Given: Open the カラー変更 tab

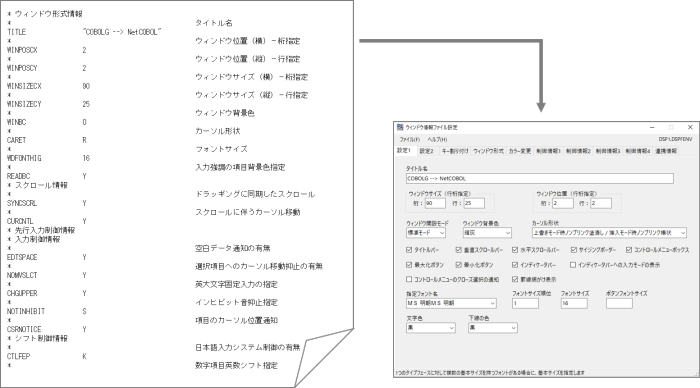Looking at the screenshot, I should coord(520,151).
